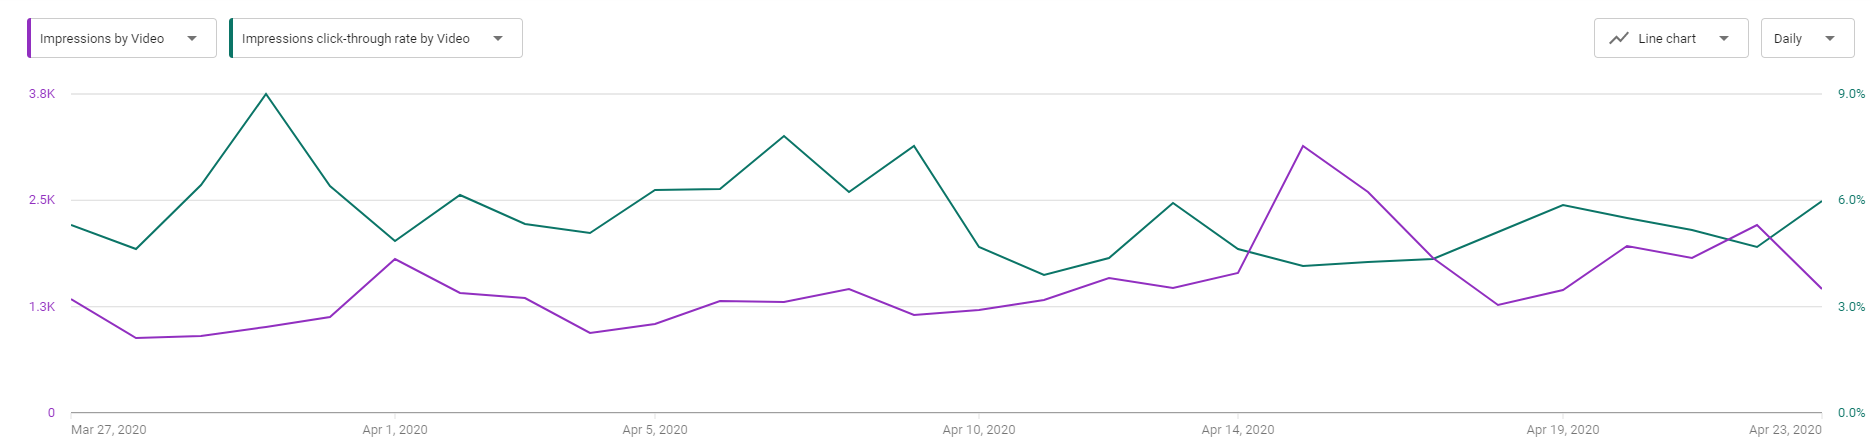
Task: Click the Line chart text label
Action: click(1667, 39)
